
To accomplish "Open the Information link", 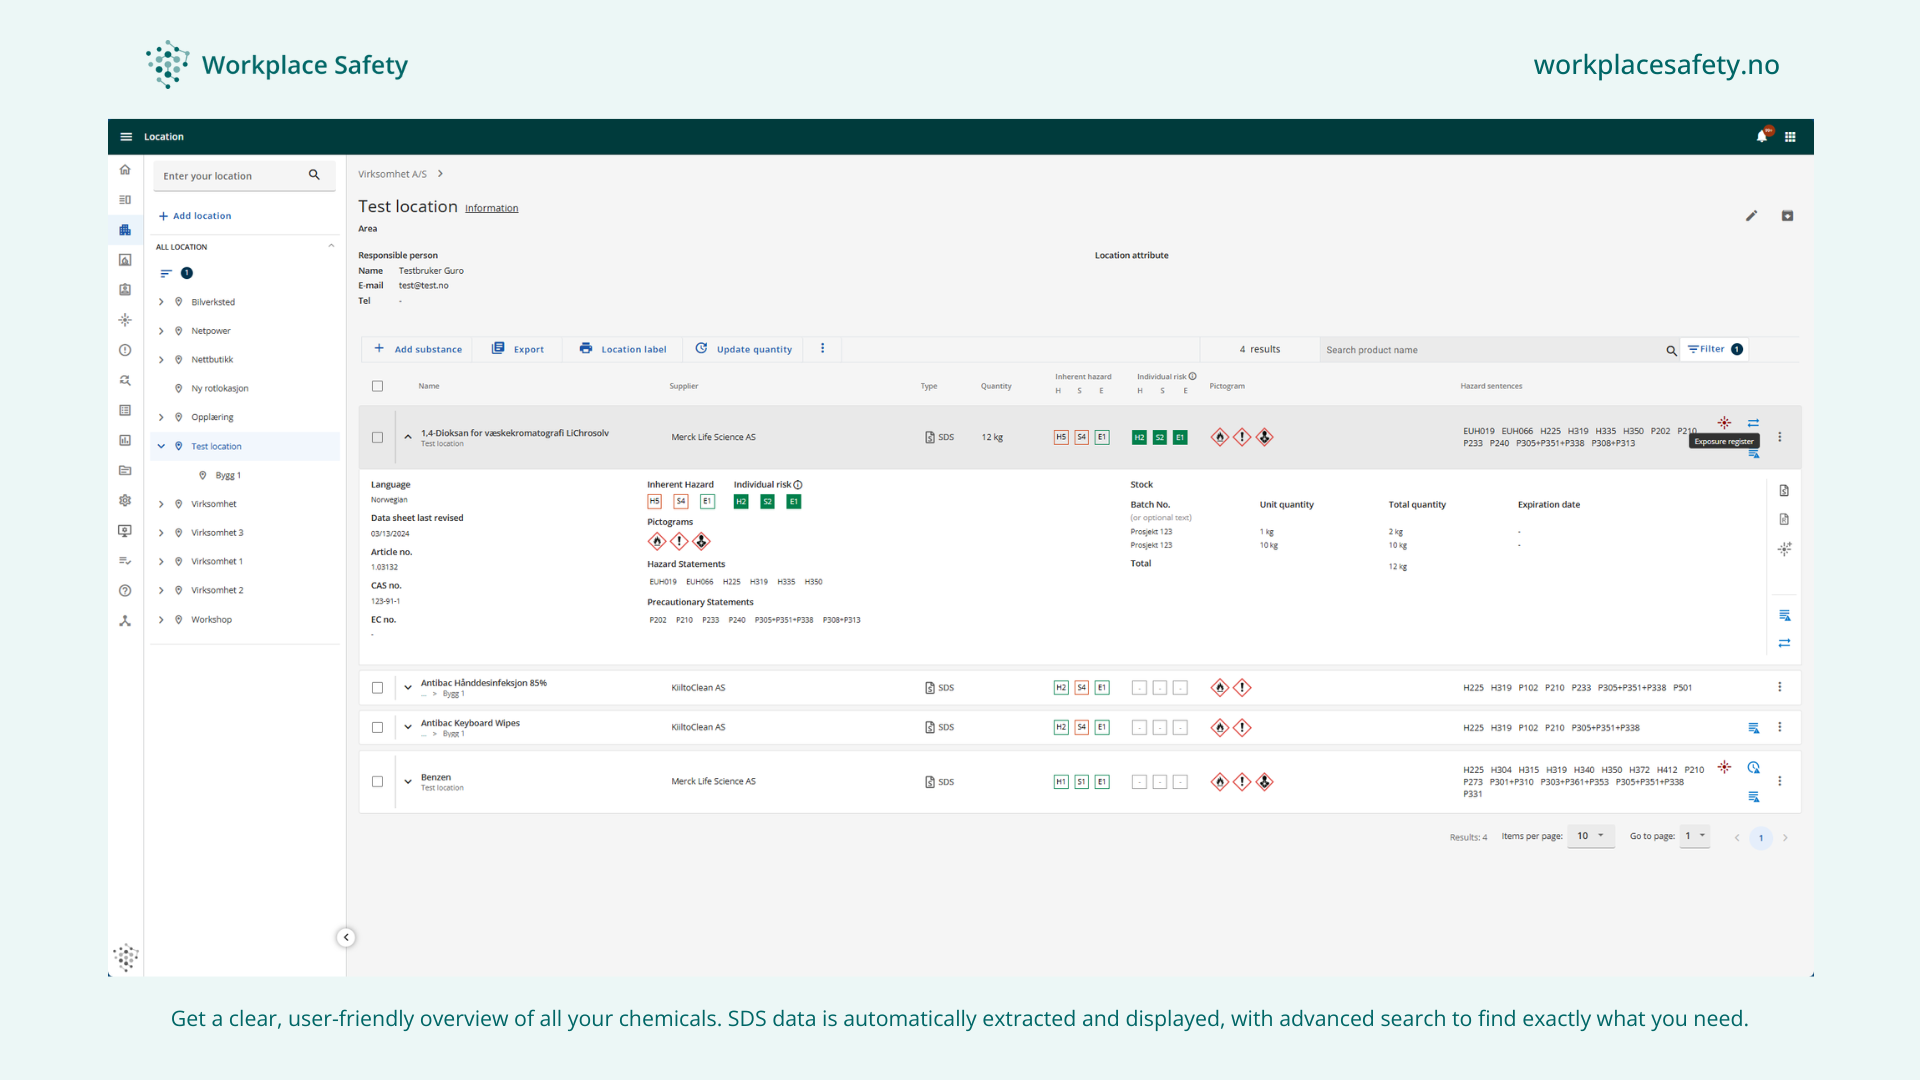I will [x=491, y=208].
